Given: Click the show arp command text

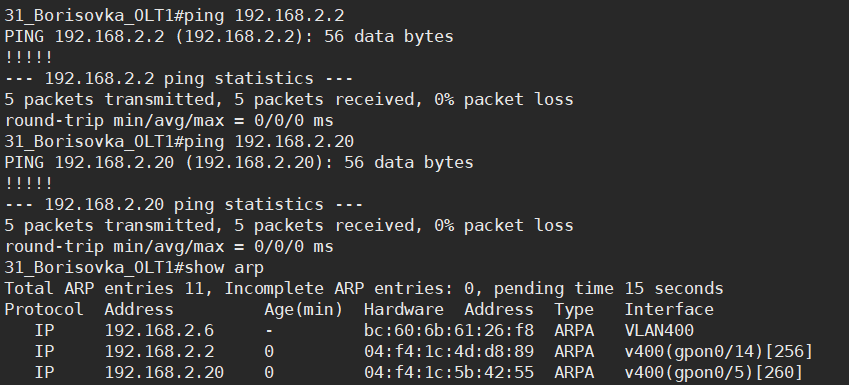Looking at the screenshot, I should click(224, 268).
